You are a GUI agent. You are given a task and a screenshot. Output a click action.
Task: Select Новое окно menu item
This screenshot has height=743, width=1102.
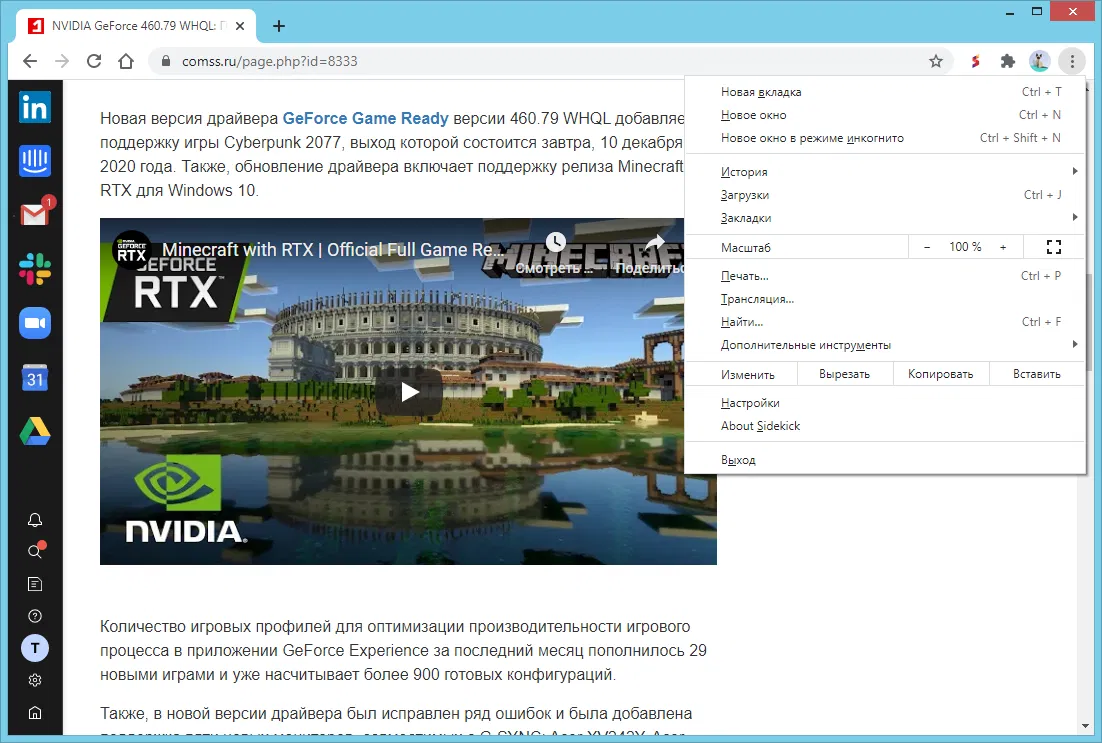tap(885, 115)
